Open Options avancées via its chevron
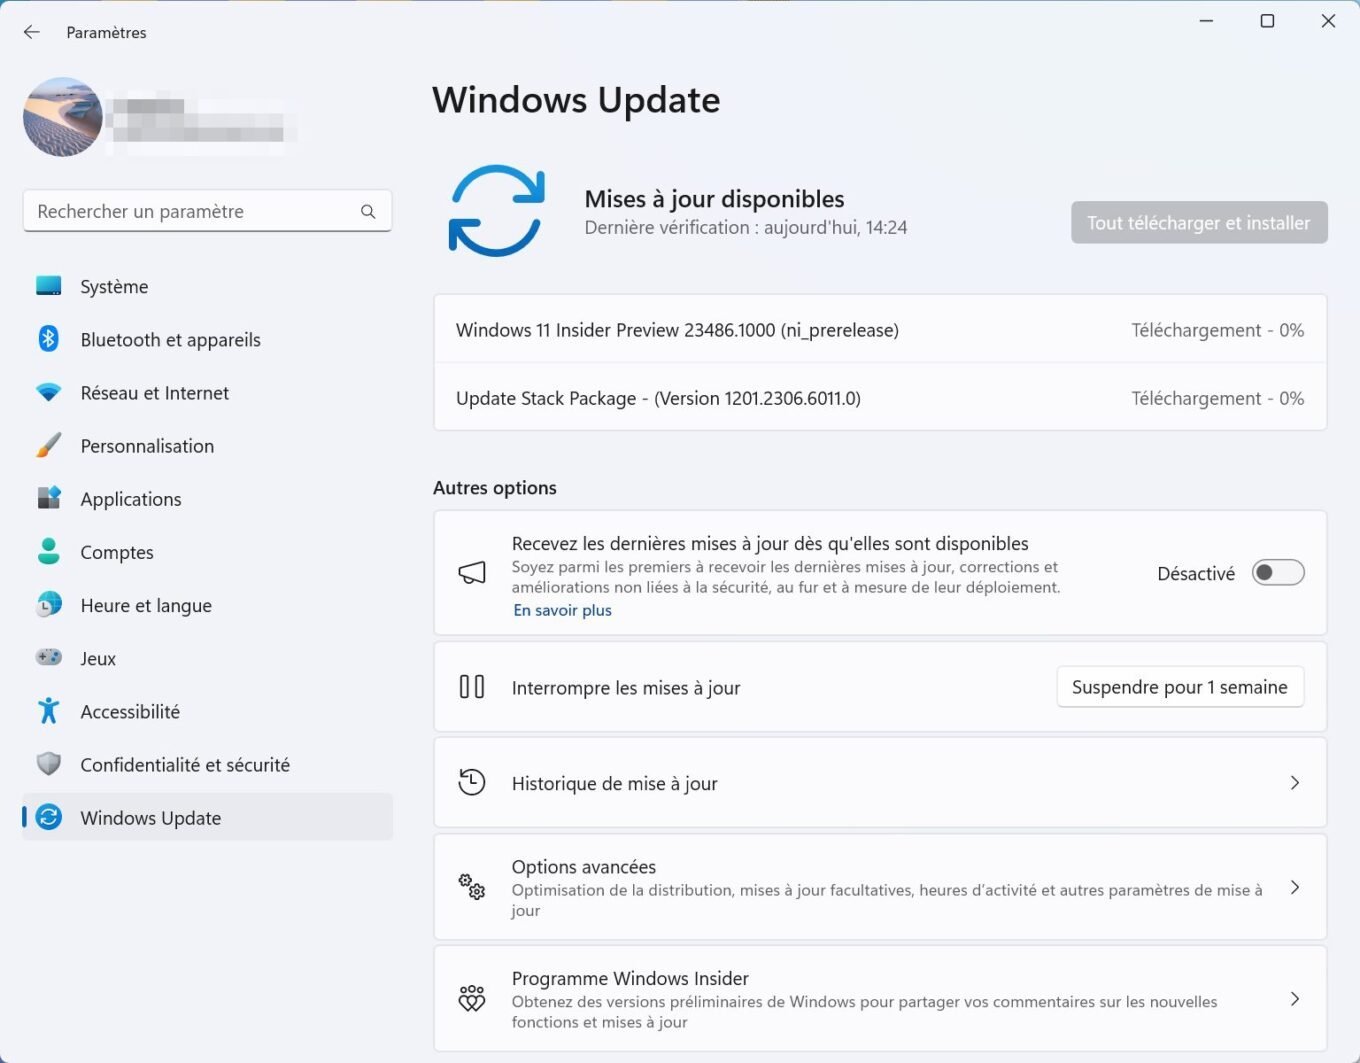Image resolution: width=1360 pixels, height=1063 pixels. click(x=1295, y=887)
